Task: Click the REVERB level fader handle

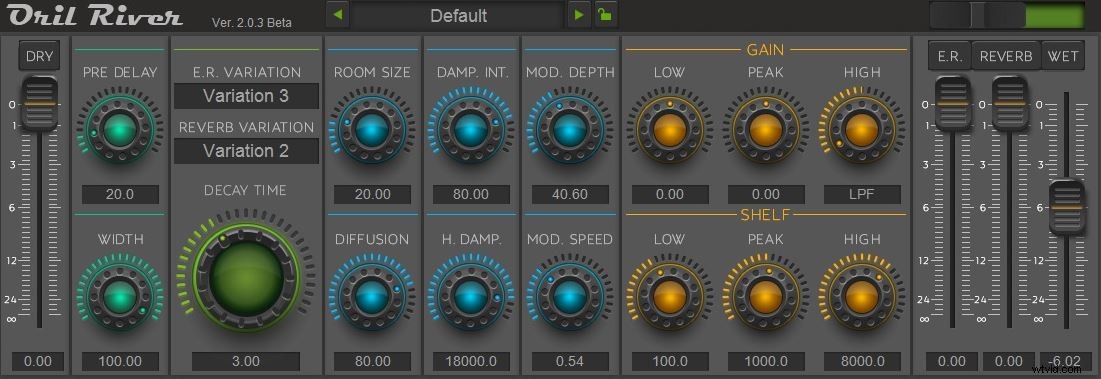Action: pyautogui.click(x=1009, y=103)
